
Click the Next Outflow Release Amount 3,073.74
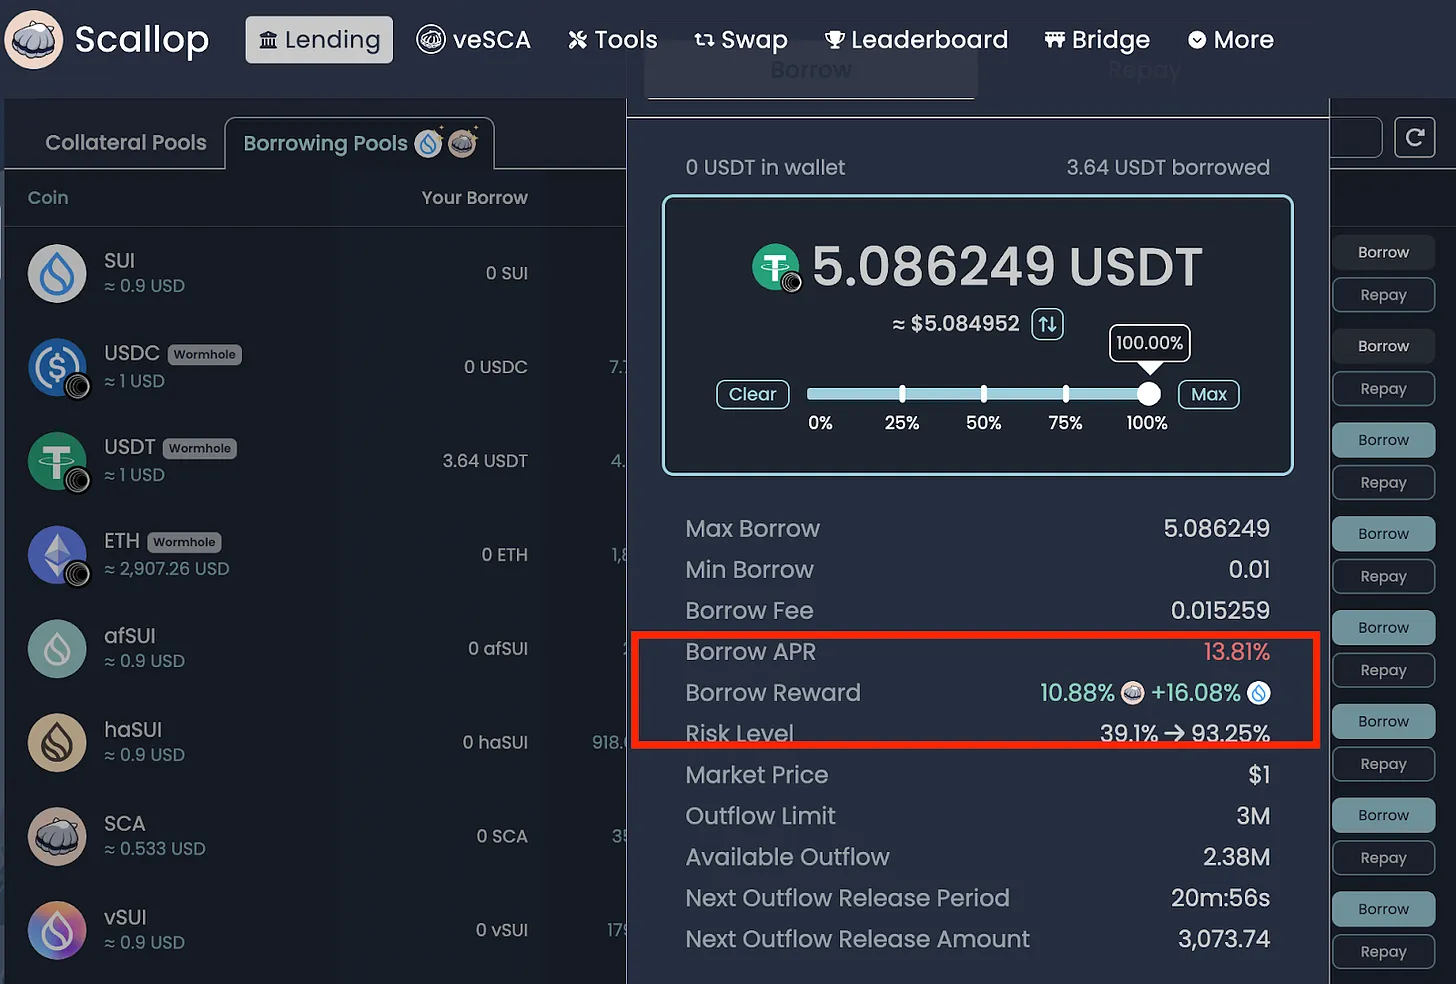tap(1224, 939)
